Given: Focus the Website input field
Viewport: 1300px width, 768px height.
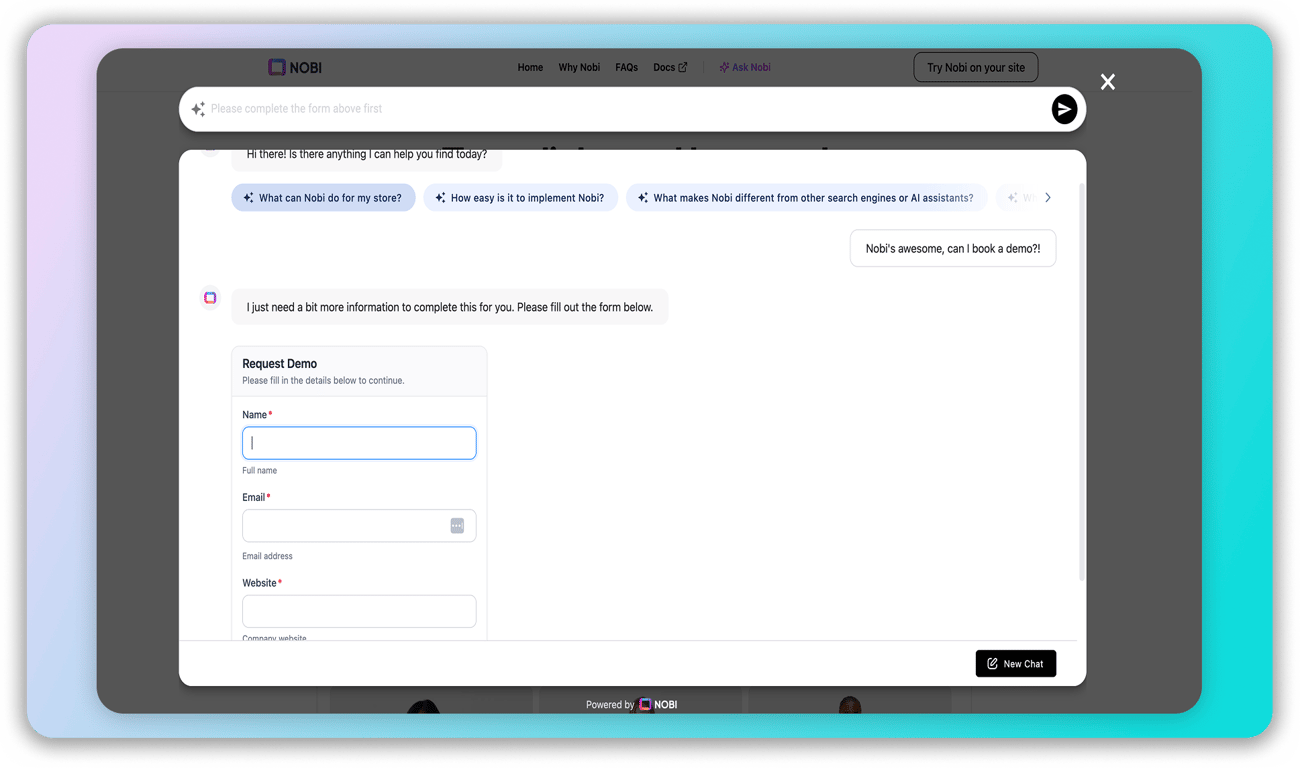Looking at the screenshot, I should (359, 611).
